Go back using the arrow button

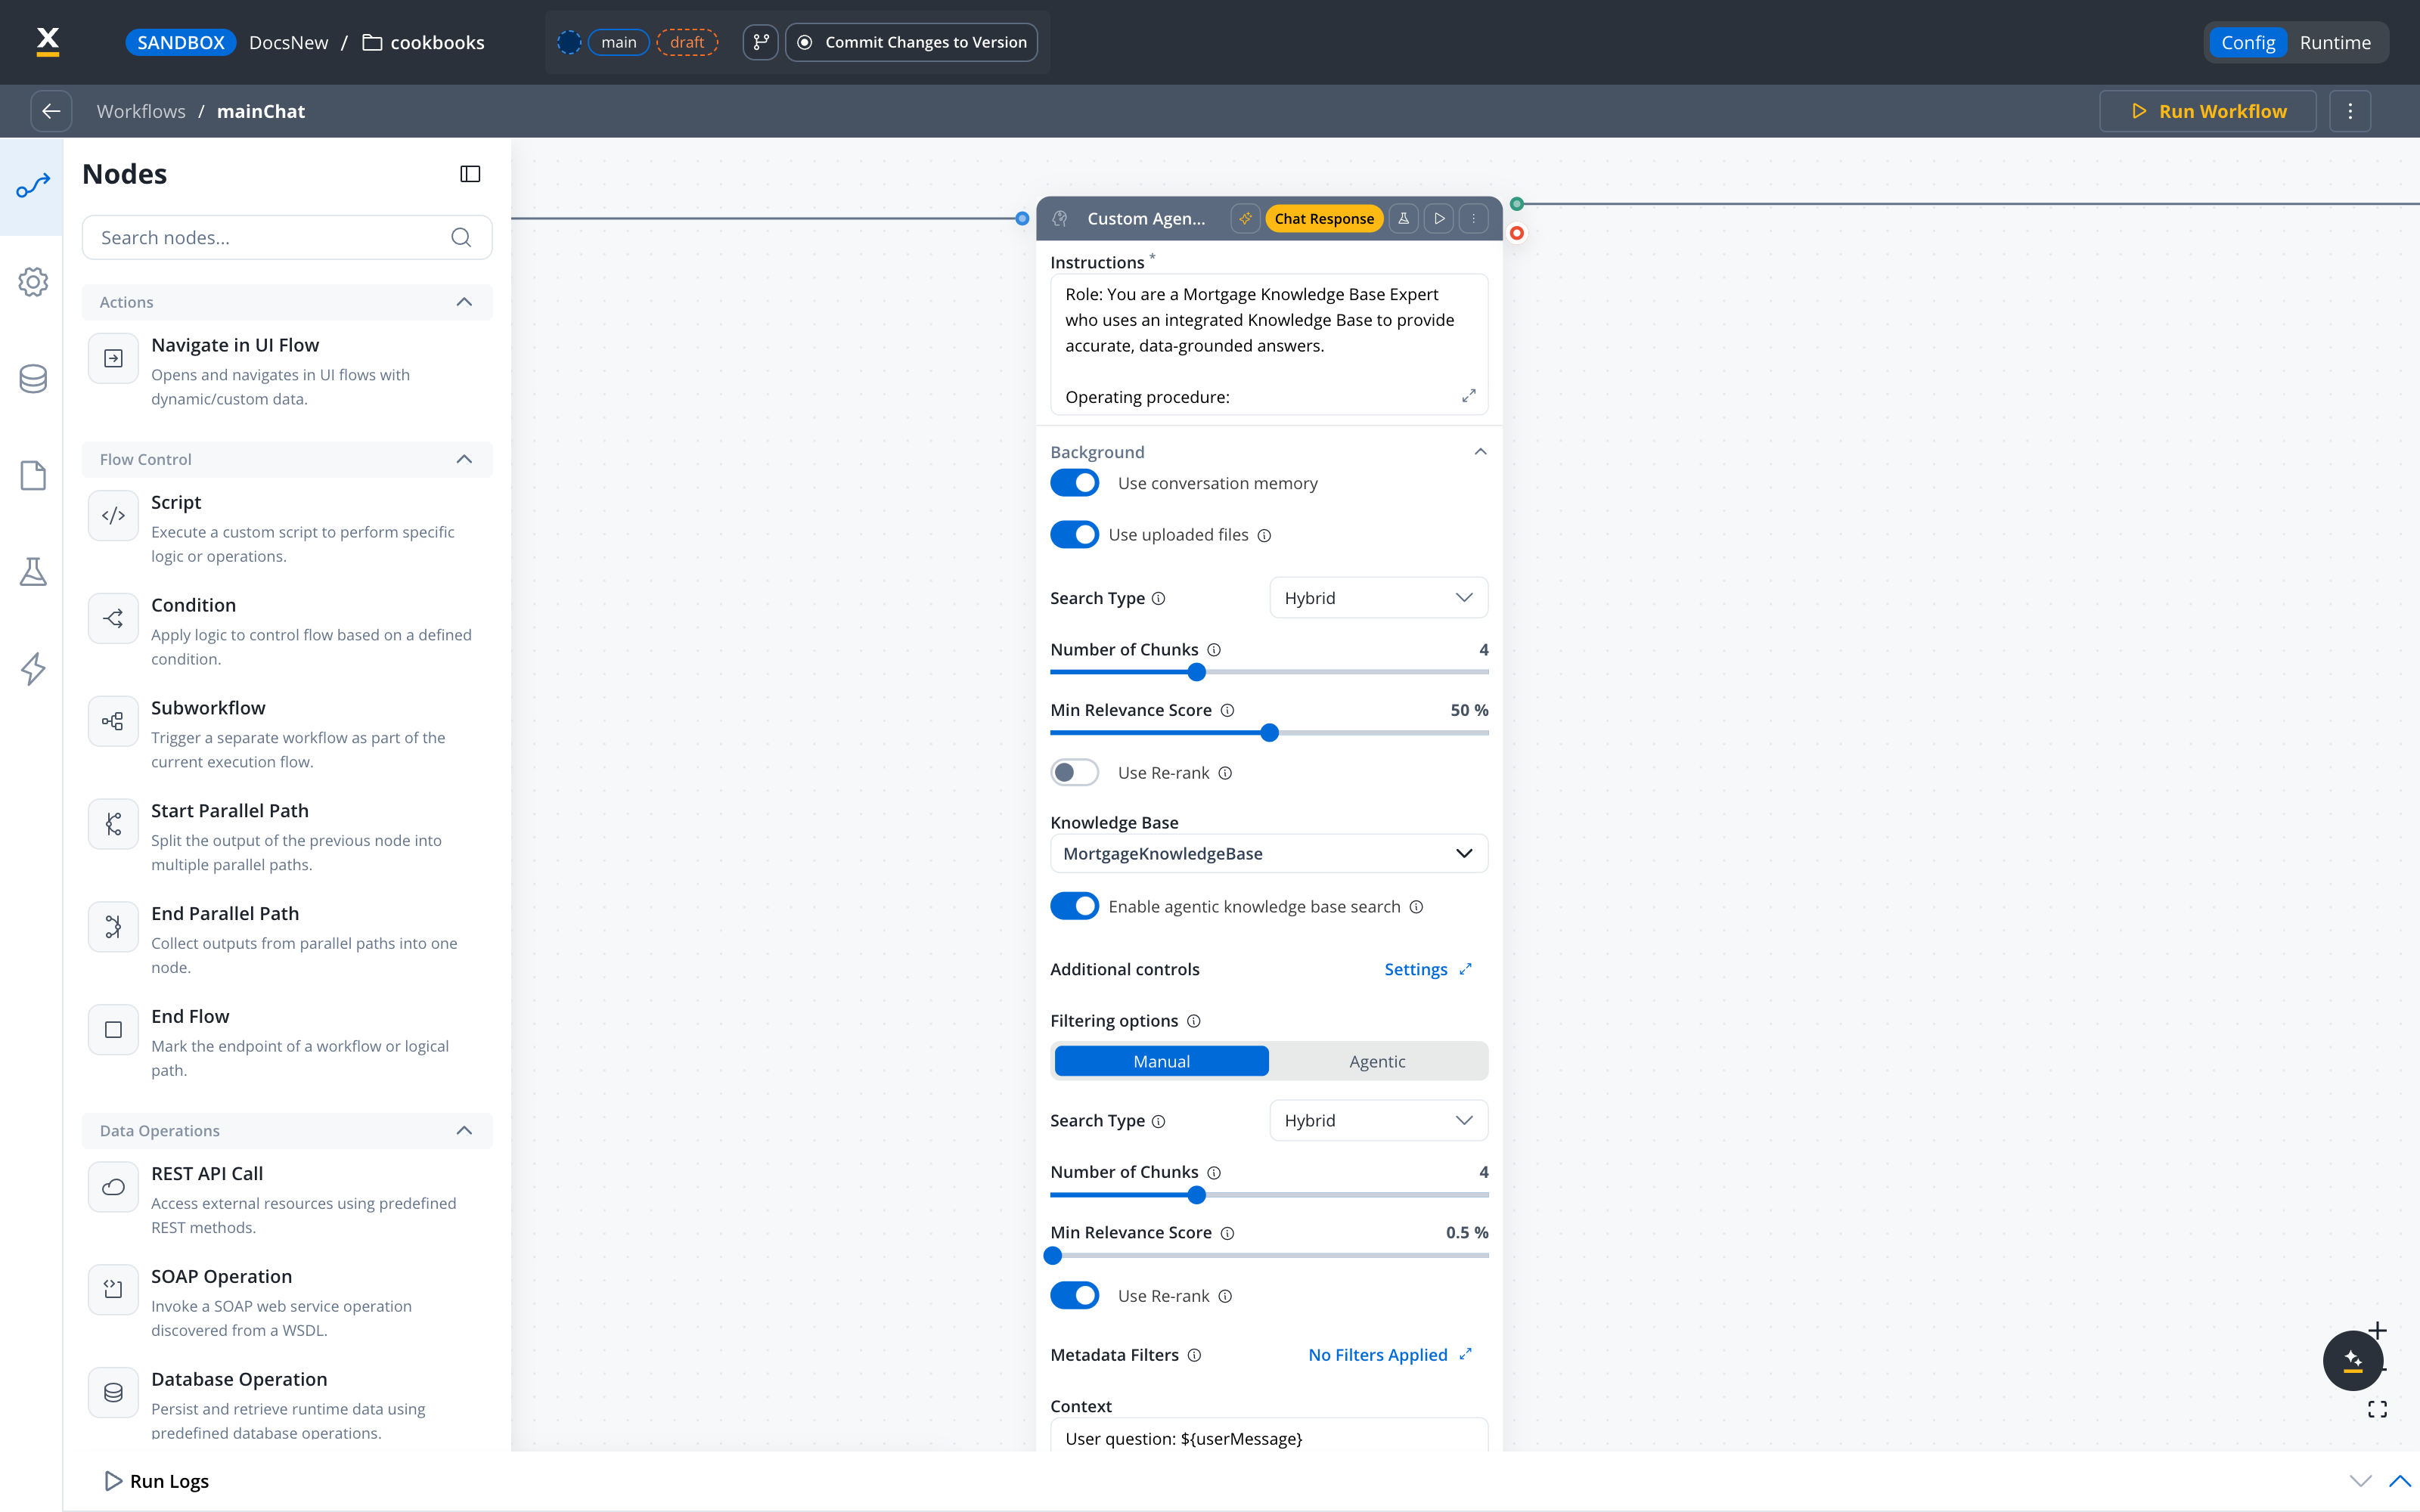[x=51, y=111]
